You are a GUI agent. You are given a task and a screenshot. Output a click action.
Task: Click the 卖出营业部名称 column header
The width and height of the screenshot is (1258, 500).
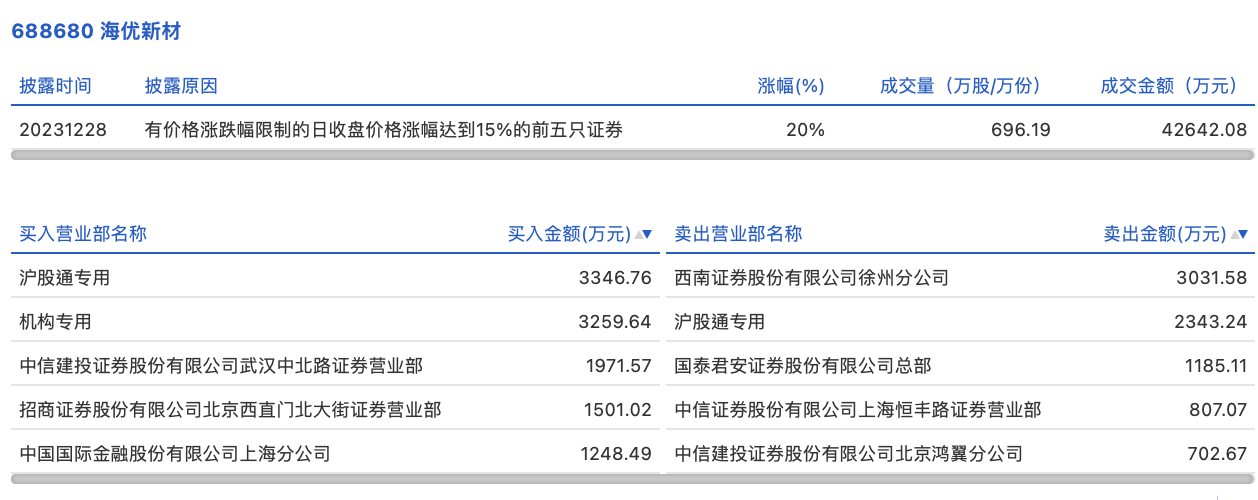point(738,234)
